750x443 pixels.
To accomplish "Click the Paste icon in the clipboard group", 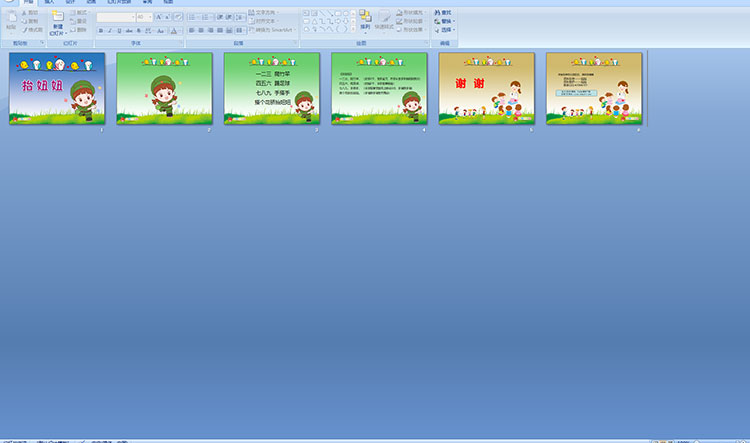I will [11, 18].
